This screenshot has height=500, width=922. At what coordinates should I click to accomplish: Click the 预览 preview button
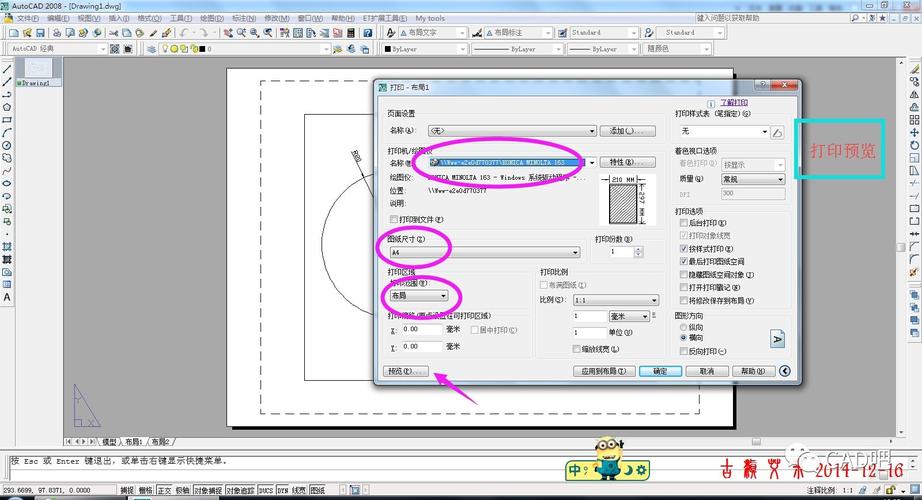point(405,371)
